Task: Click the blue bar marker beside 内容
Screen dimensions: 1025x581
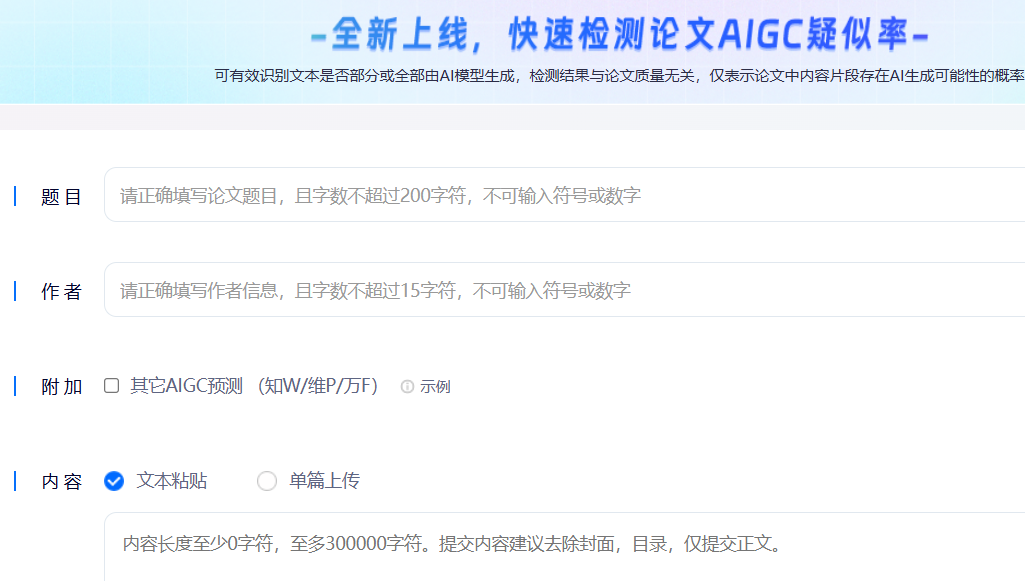Action: click(15, 481)
